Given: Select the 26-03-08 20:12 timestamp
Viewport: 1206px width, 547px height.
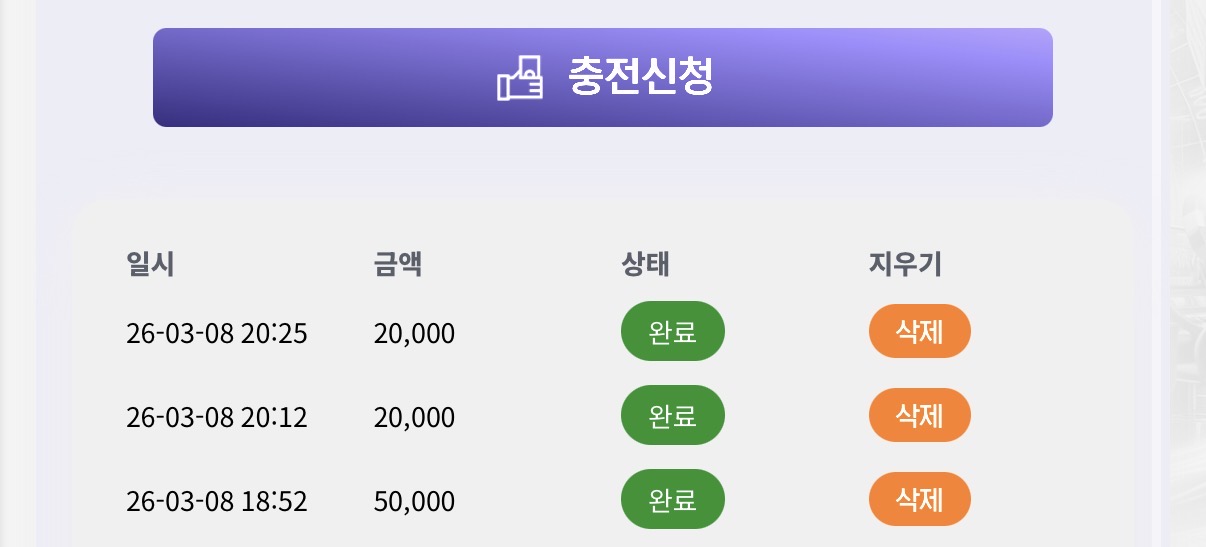Looking at the screenshot, I should (216, 417).
